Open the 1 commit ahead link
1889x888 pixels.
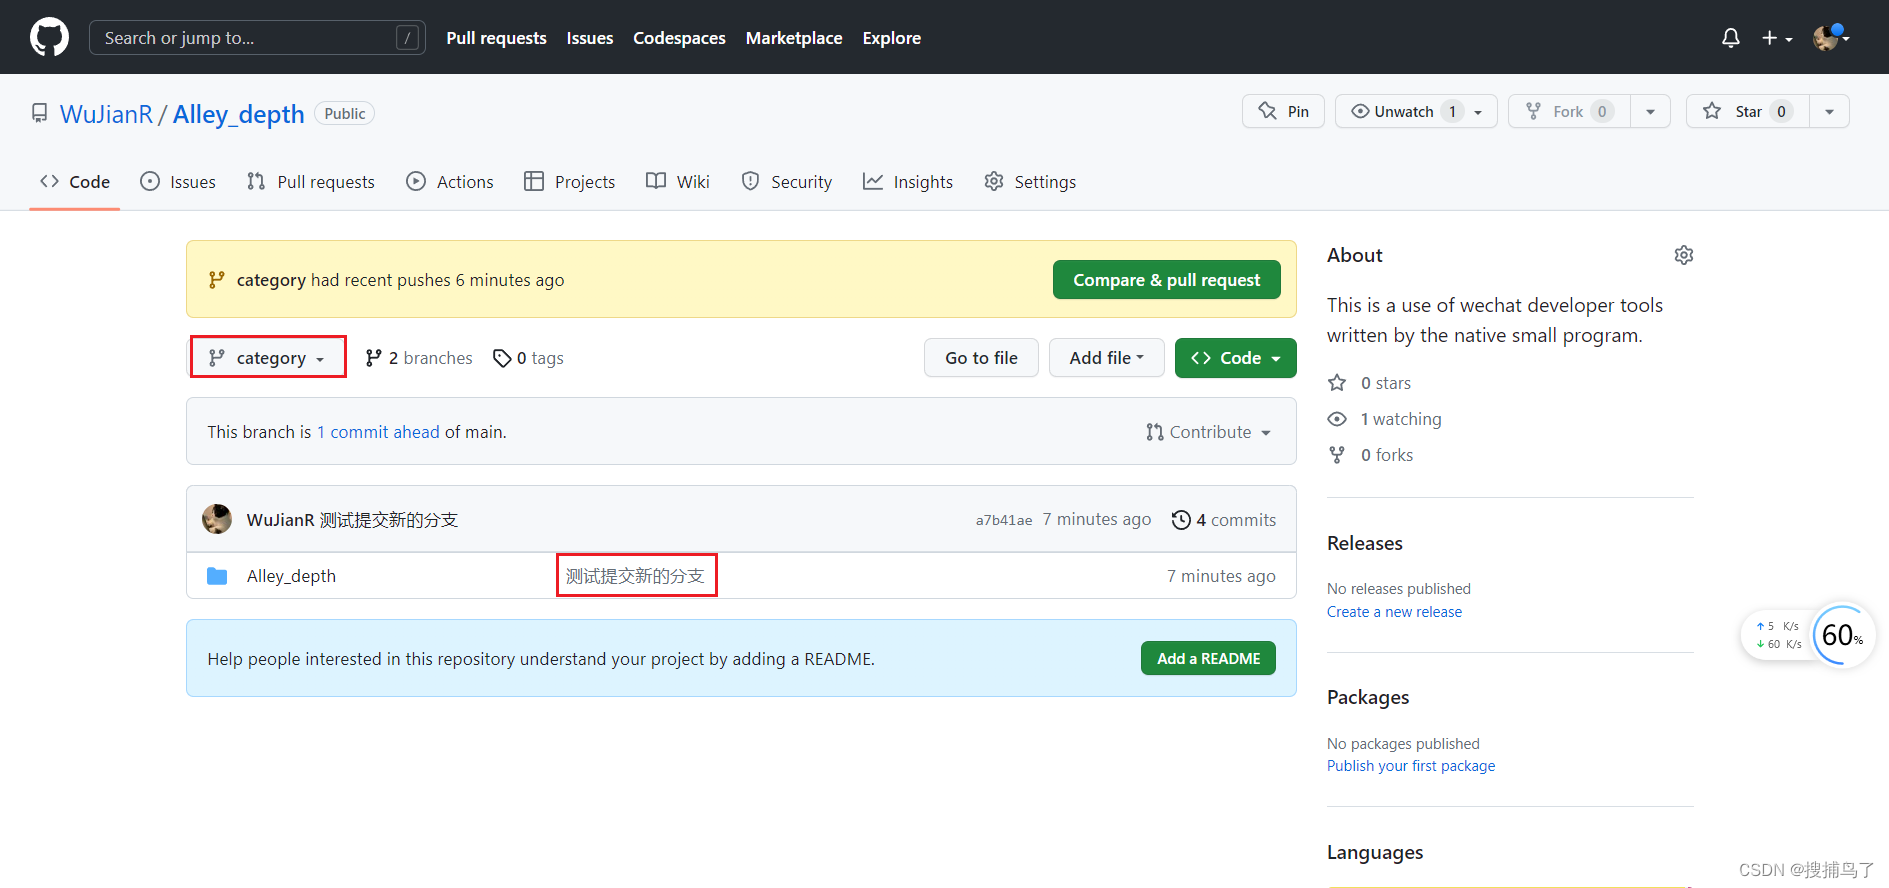click(x=378, y=432)
